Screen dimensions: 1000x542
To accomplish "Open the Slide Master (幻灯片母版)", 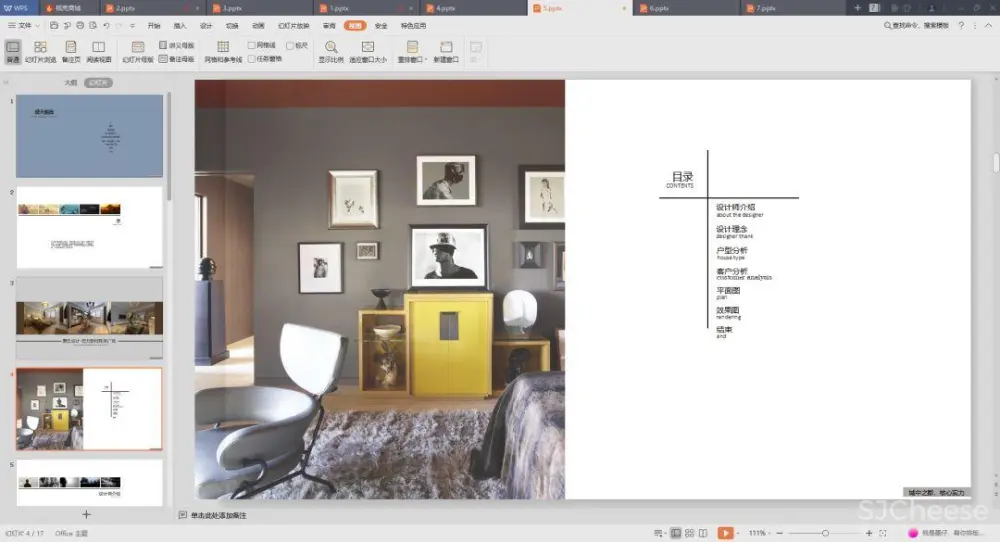I will pyautogui.click(x=138, y=52).
